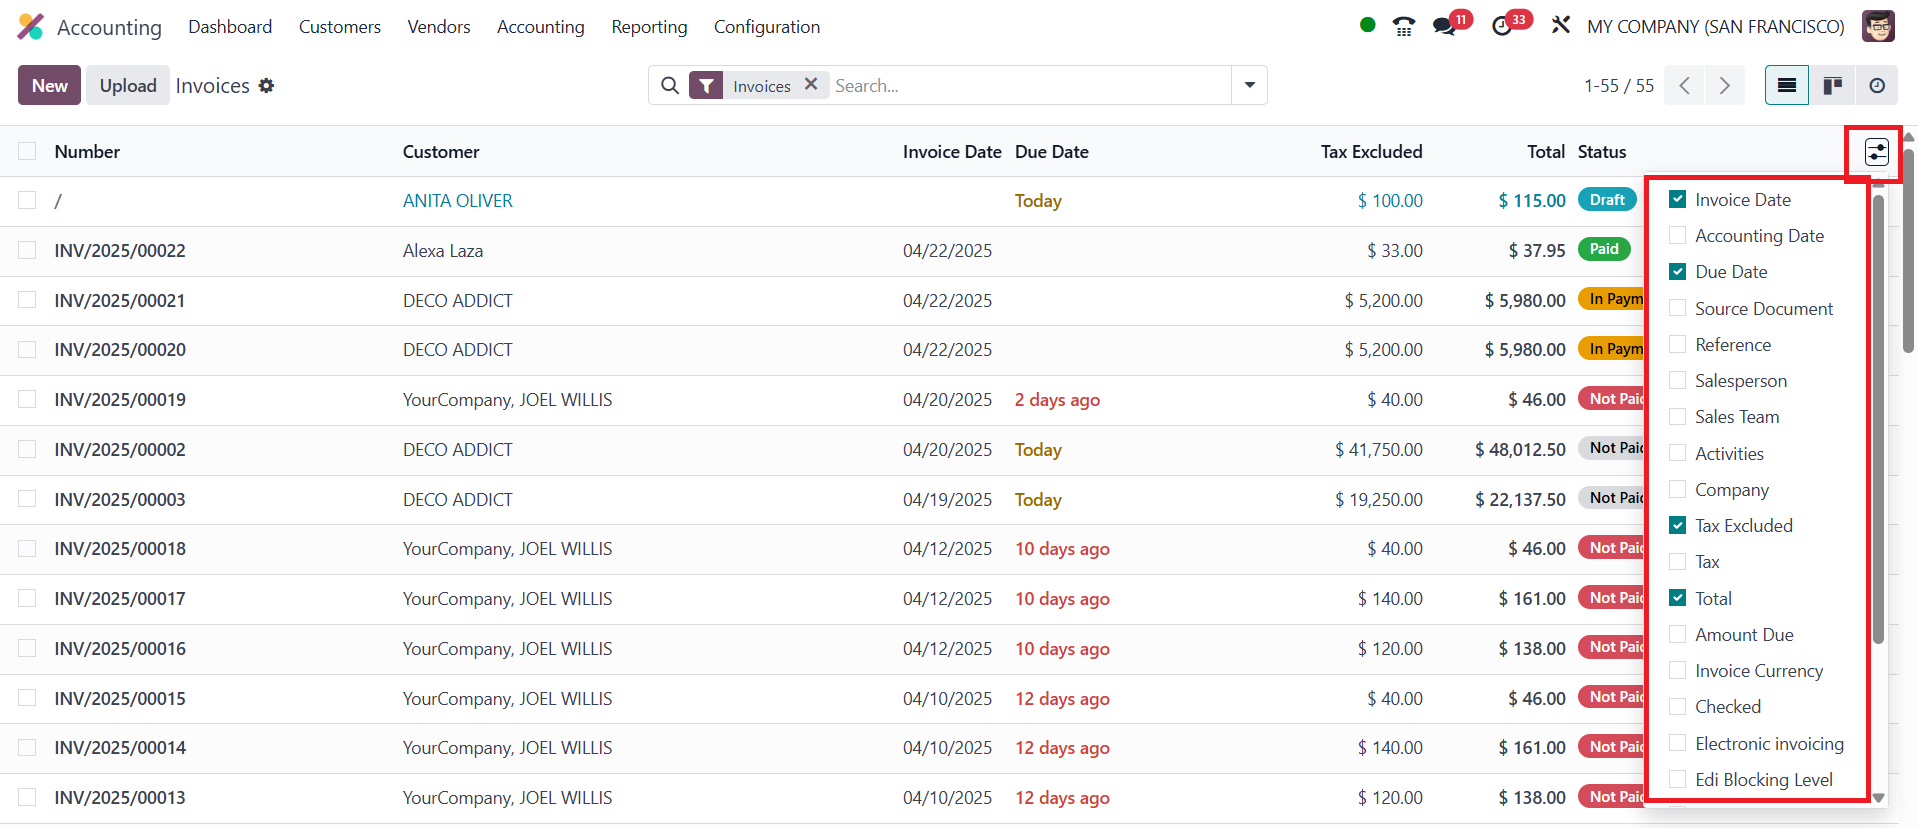Click the optional columns adjust icon
This screenshot has width=1918, height=828.
point(1876,152)
